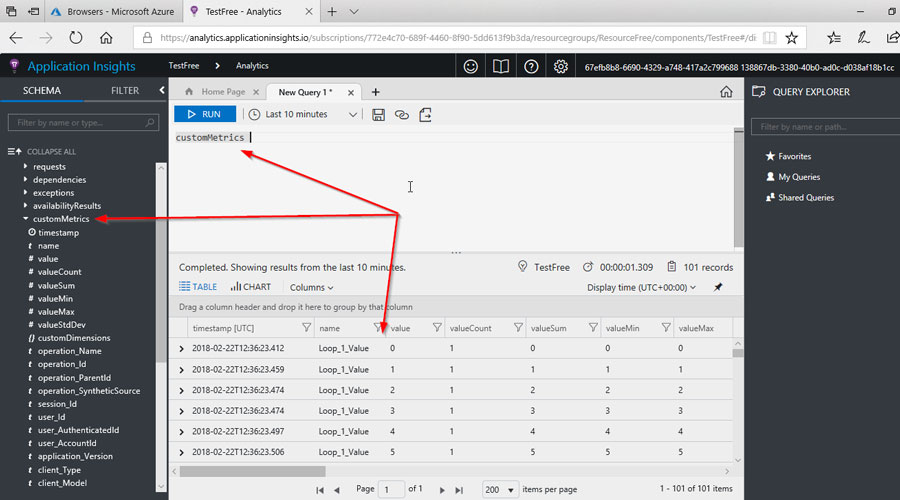The height and width of the screenshot is (500, 900).
Task: Switch to the FILTER tab
Action: click(x=125, y=91)
